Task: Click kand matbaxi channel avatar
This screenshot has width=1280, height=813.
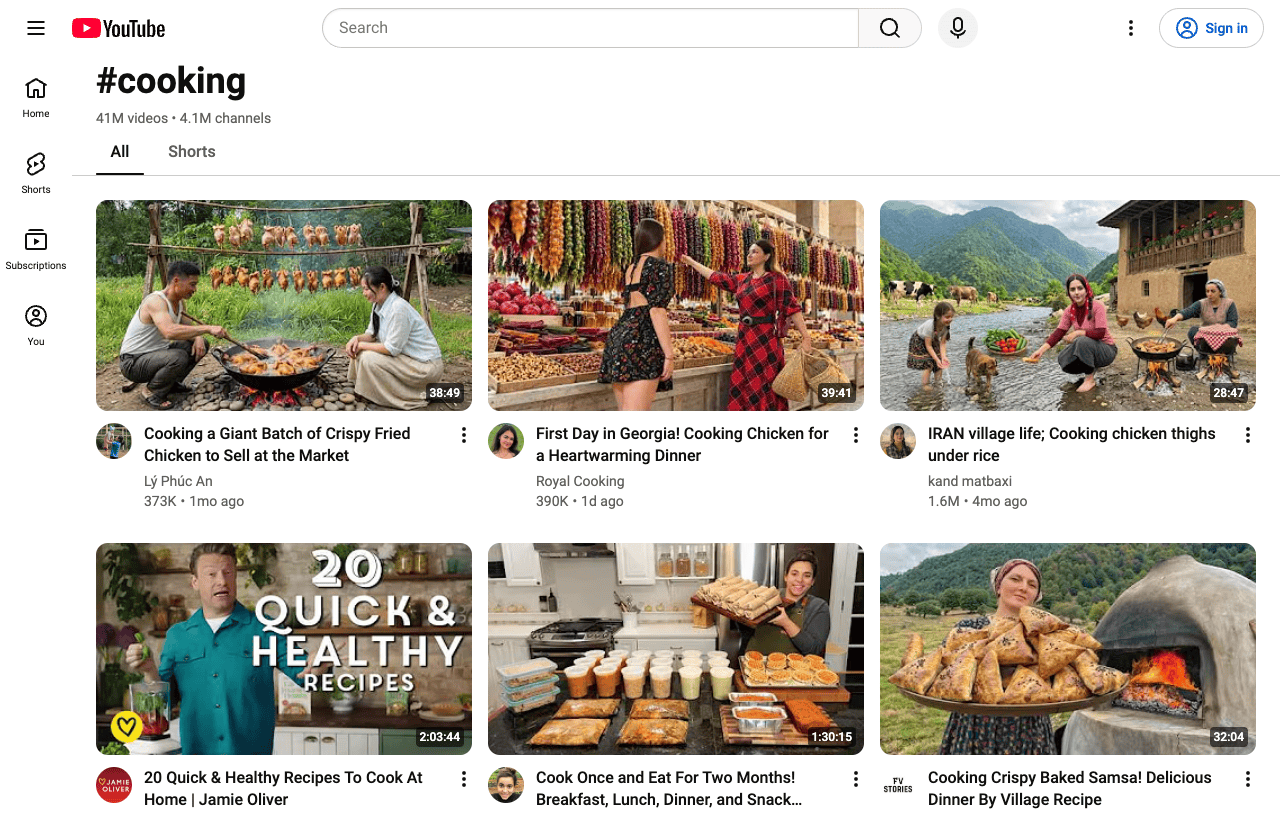Action: [x=898, y=441]
